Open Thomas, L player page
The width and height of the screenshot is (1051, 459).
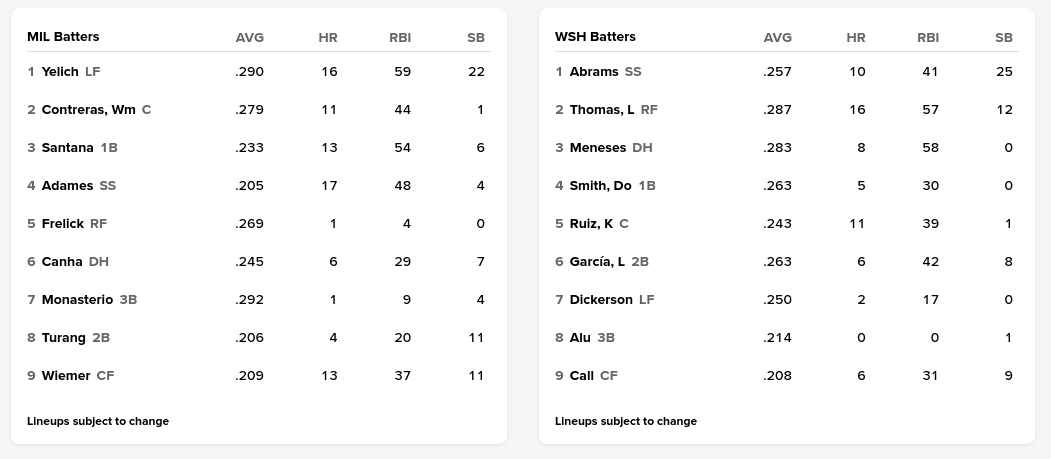[602, 110]
